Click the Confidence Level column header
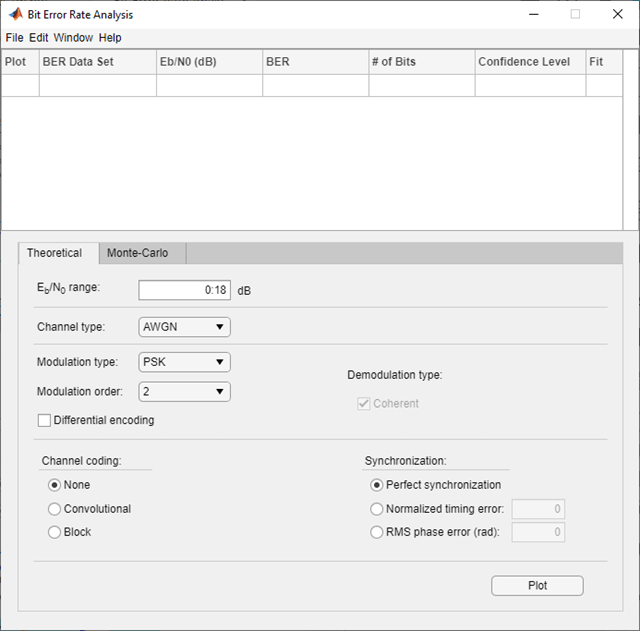640x631 pixels. click(x=531, y=62)
